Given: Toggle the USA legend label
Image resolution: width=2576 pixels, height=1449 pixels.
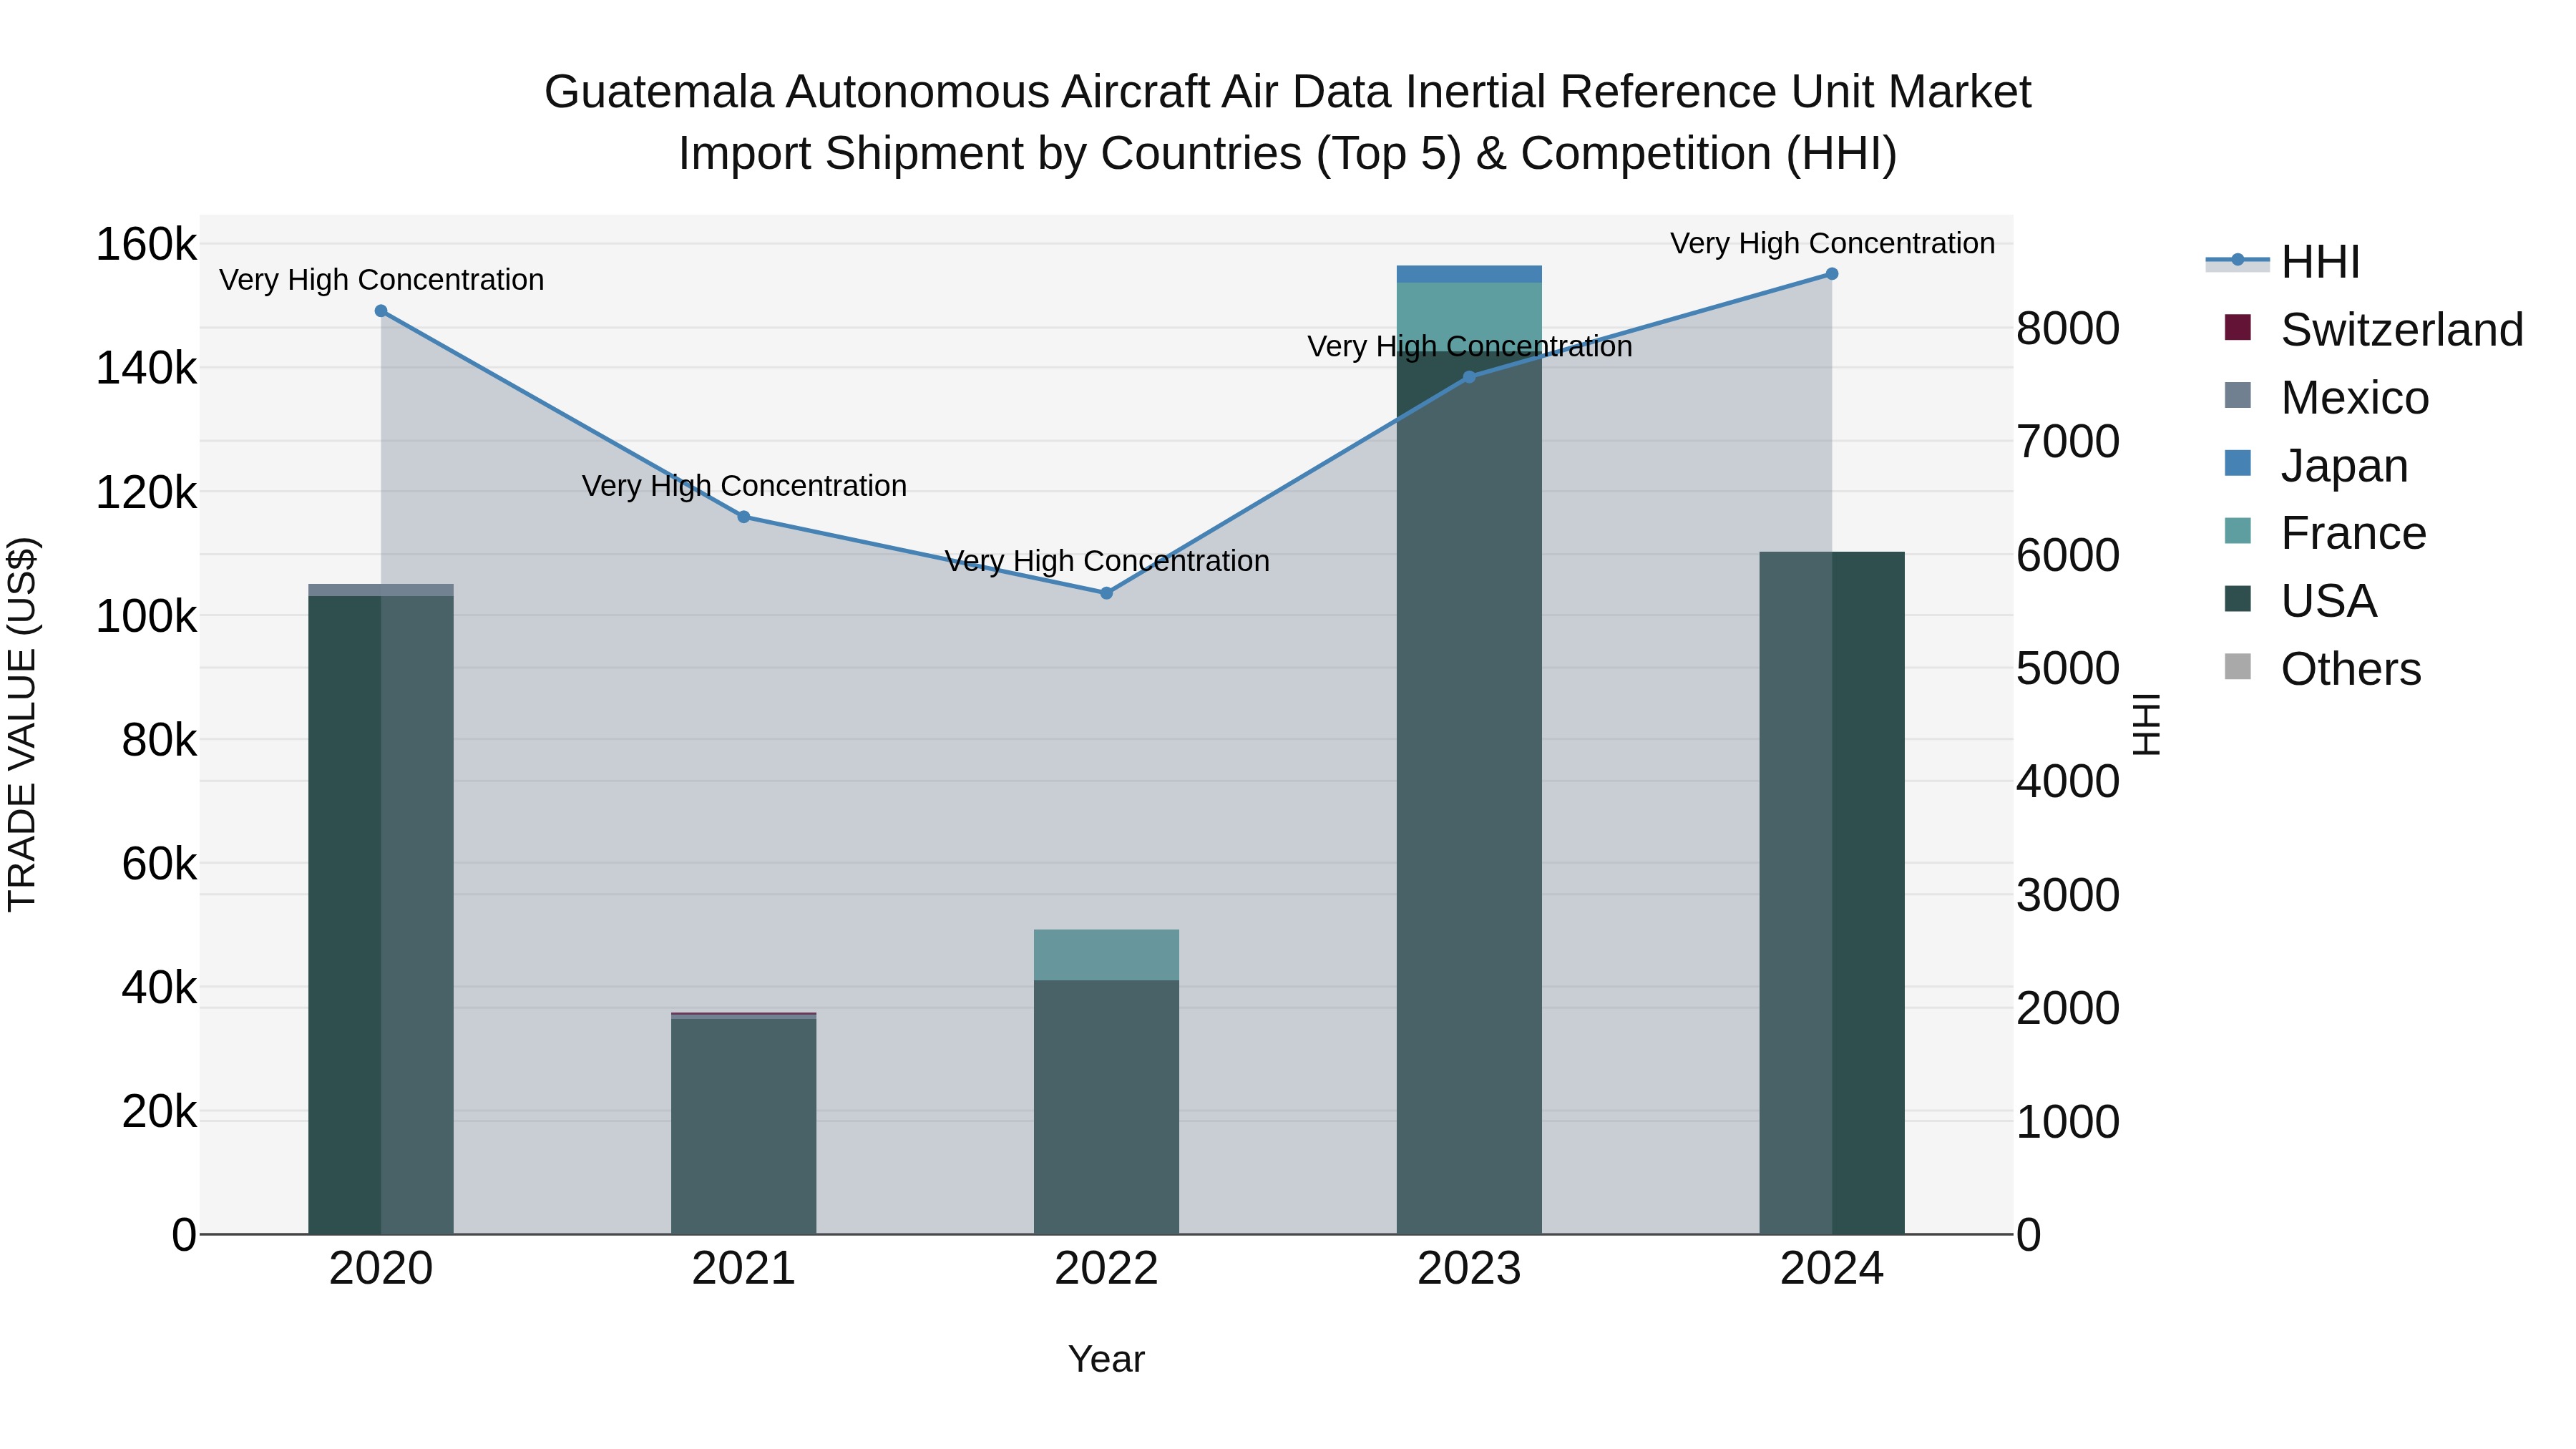Looking at the screenshot, I should pos(2328,601).
